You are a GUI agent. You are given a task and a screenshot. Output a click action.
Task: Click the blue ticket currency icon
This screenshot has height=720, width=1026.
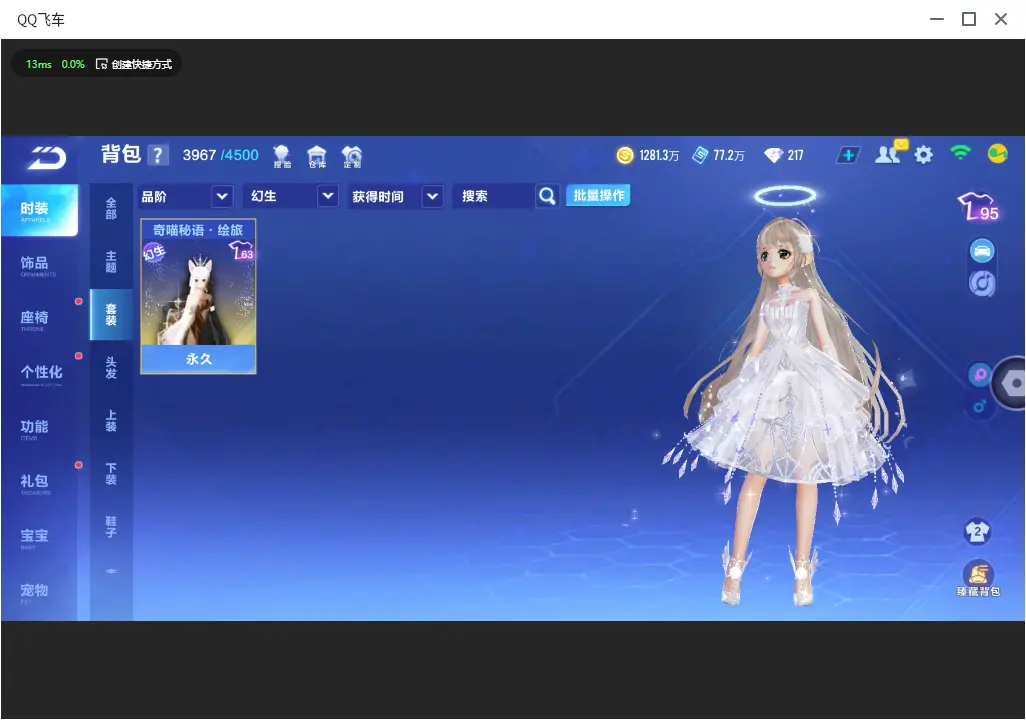coord(700,155)
